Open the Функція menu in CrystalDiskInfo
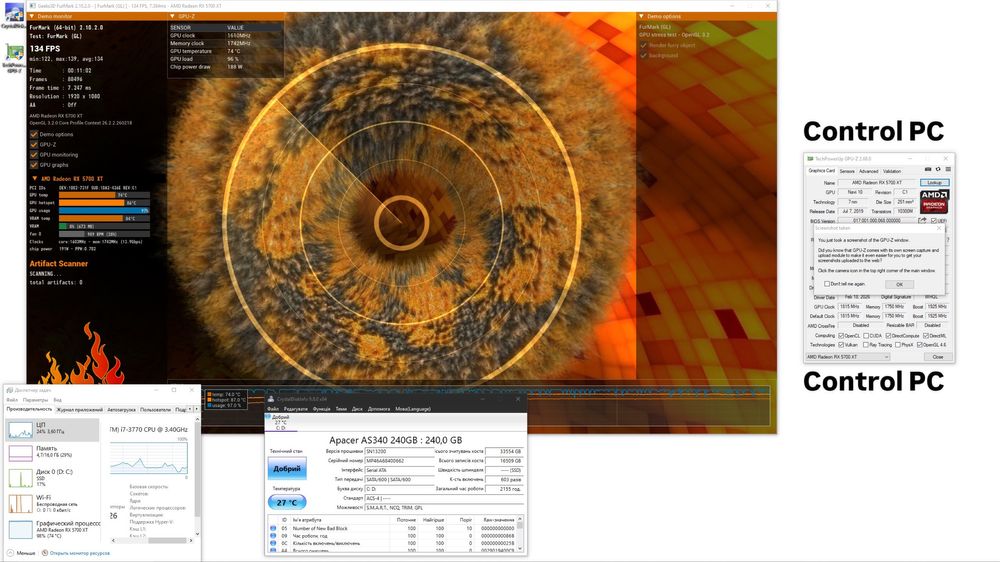The width and height of the screenshot is (1000, 562). tap(321, 409)
